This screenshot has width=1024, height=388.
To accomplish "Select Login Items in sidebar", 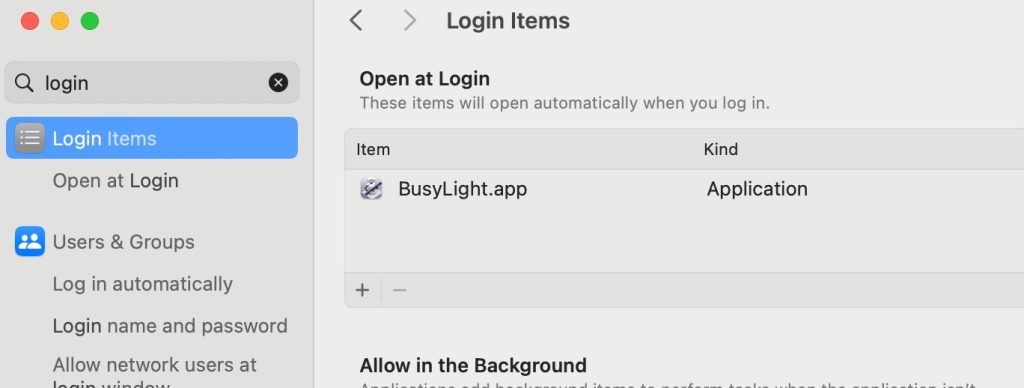I will tap(152, 138).
